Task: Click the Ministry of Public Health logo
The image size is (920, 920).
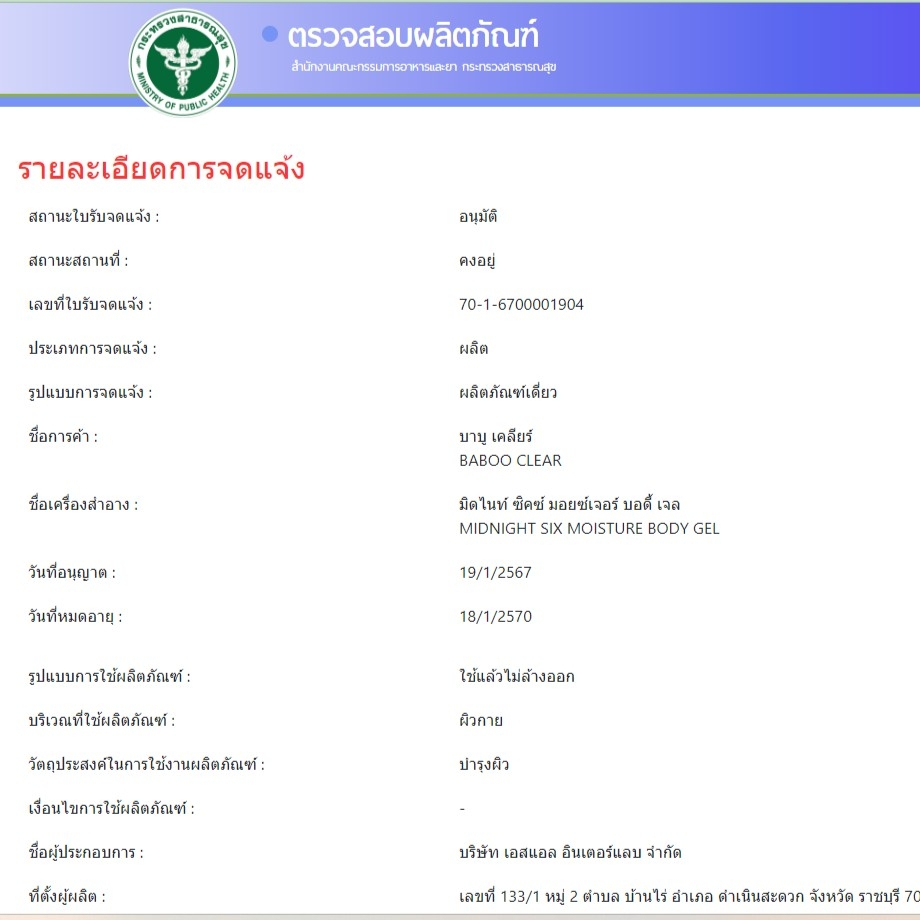Action: click(x=183, y=62)
